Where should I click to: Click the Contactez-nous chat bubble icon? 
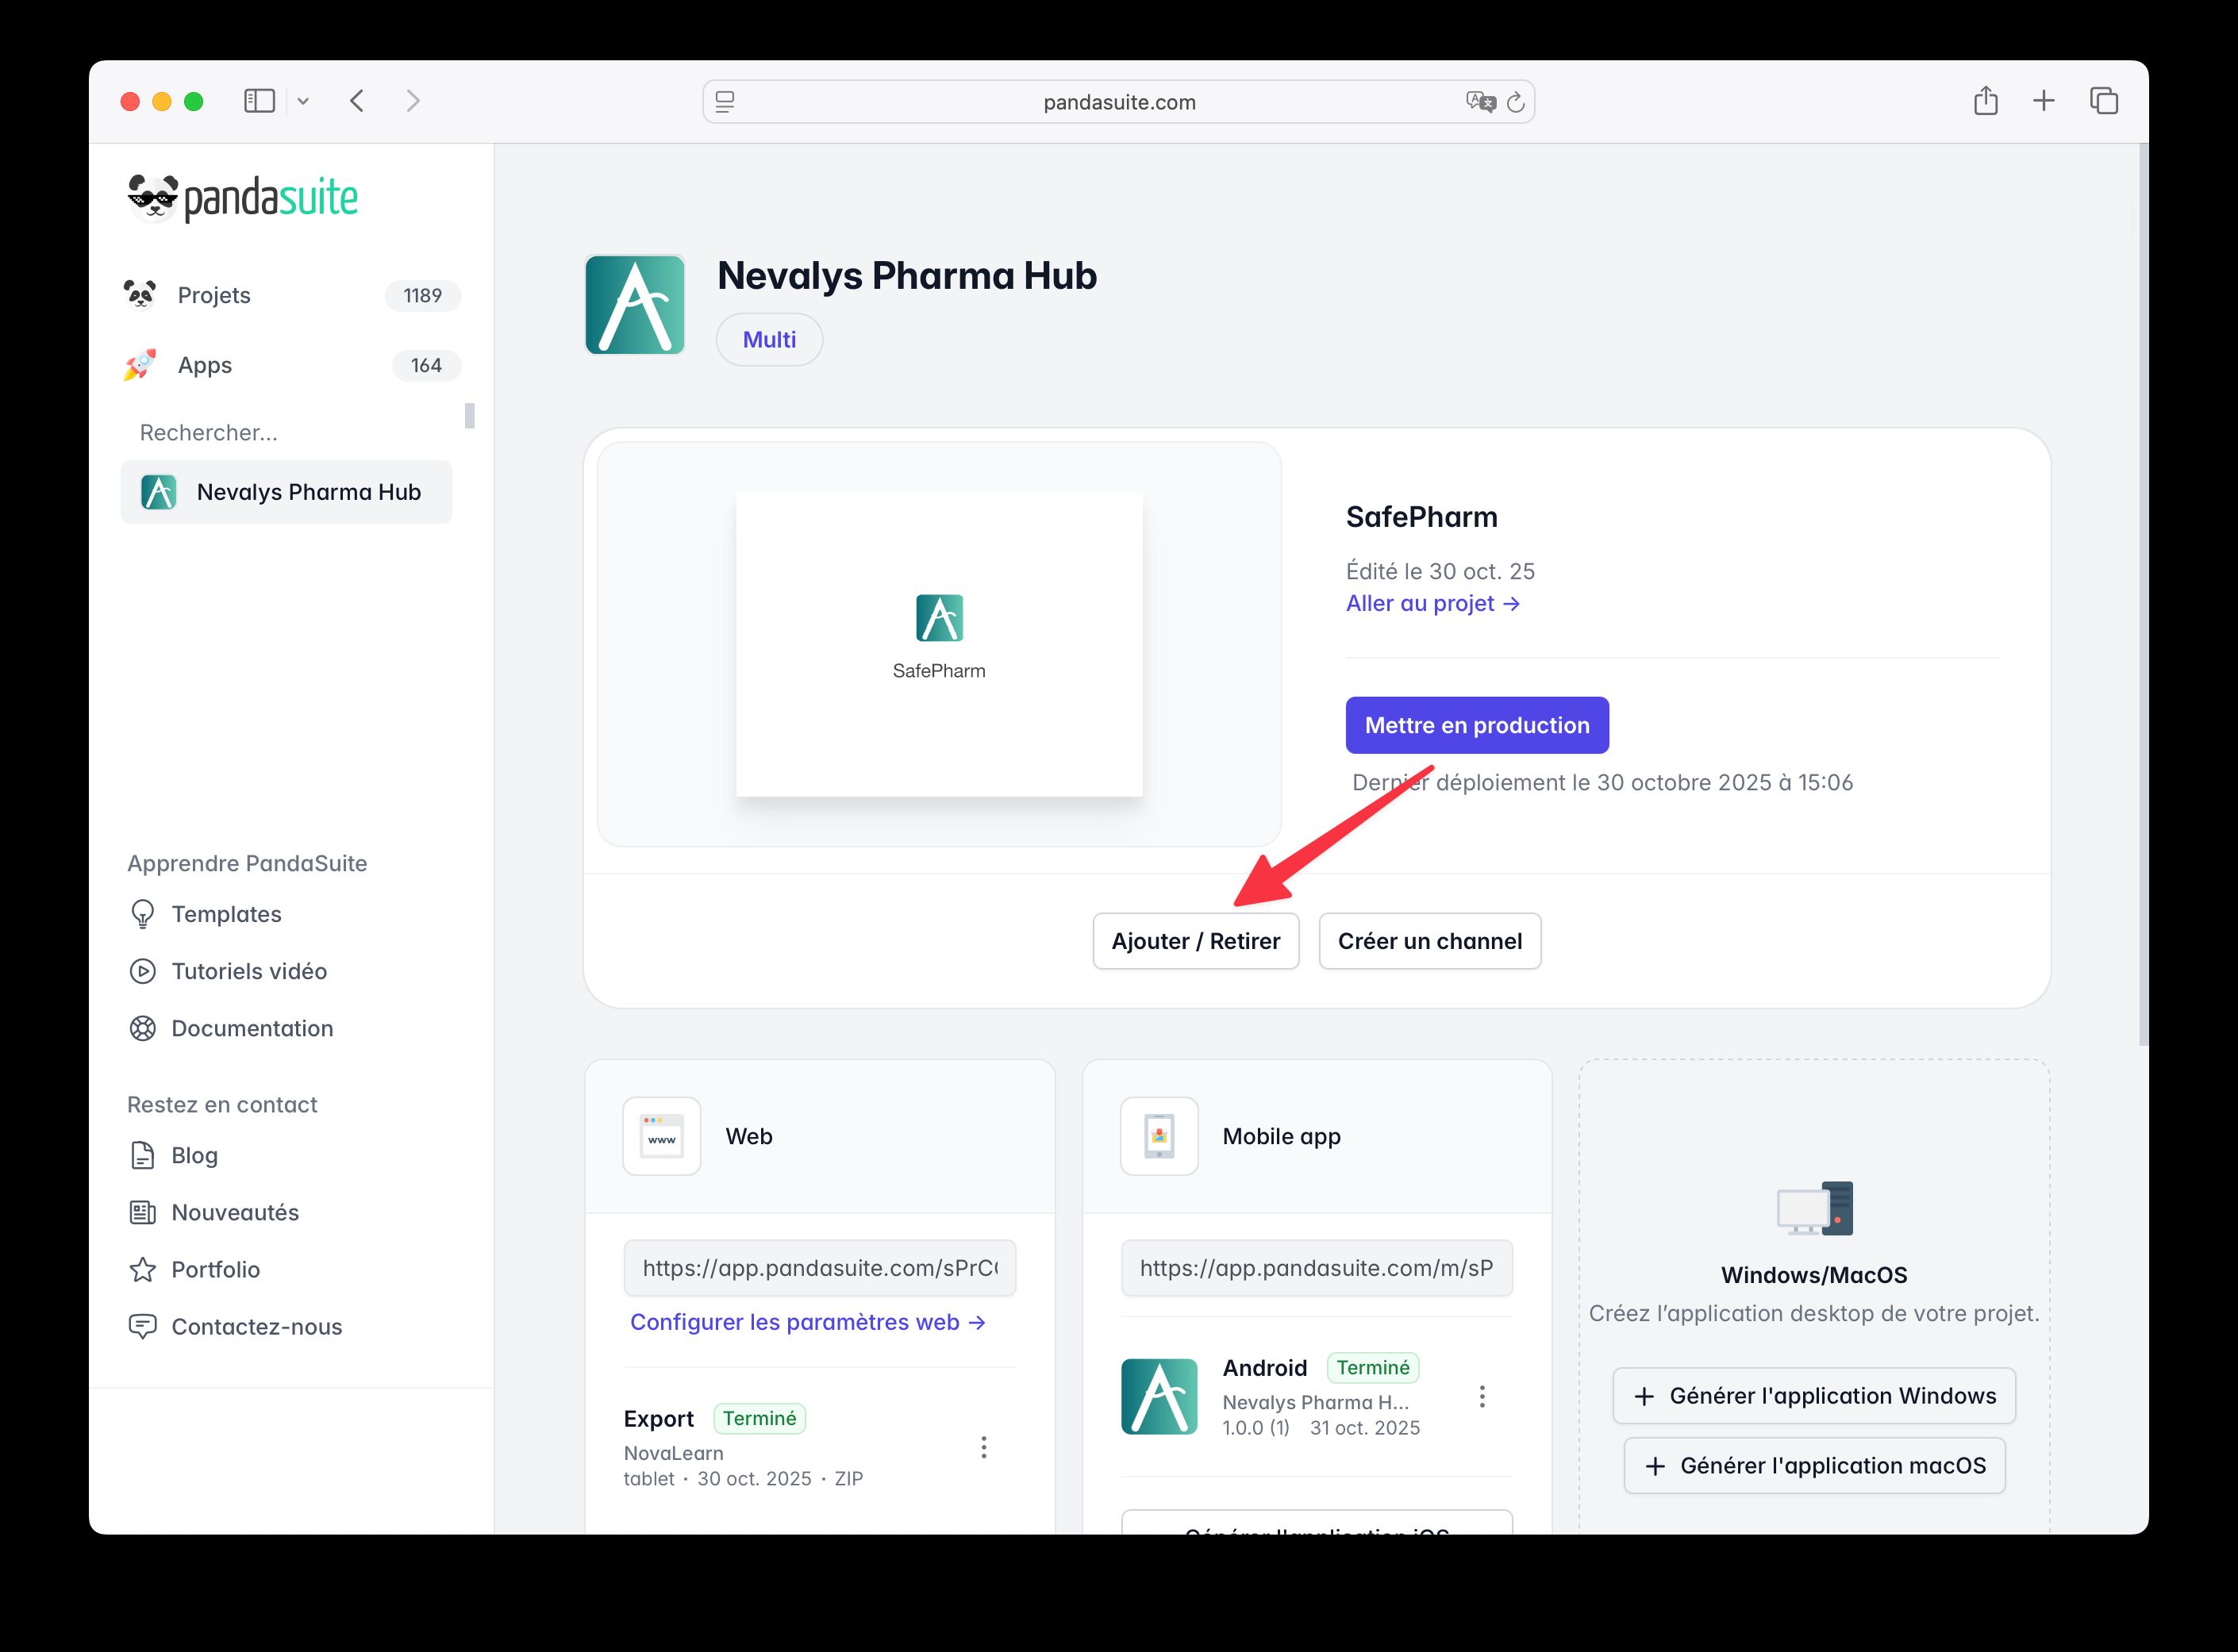point(143,1326)
